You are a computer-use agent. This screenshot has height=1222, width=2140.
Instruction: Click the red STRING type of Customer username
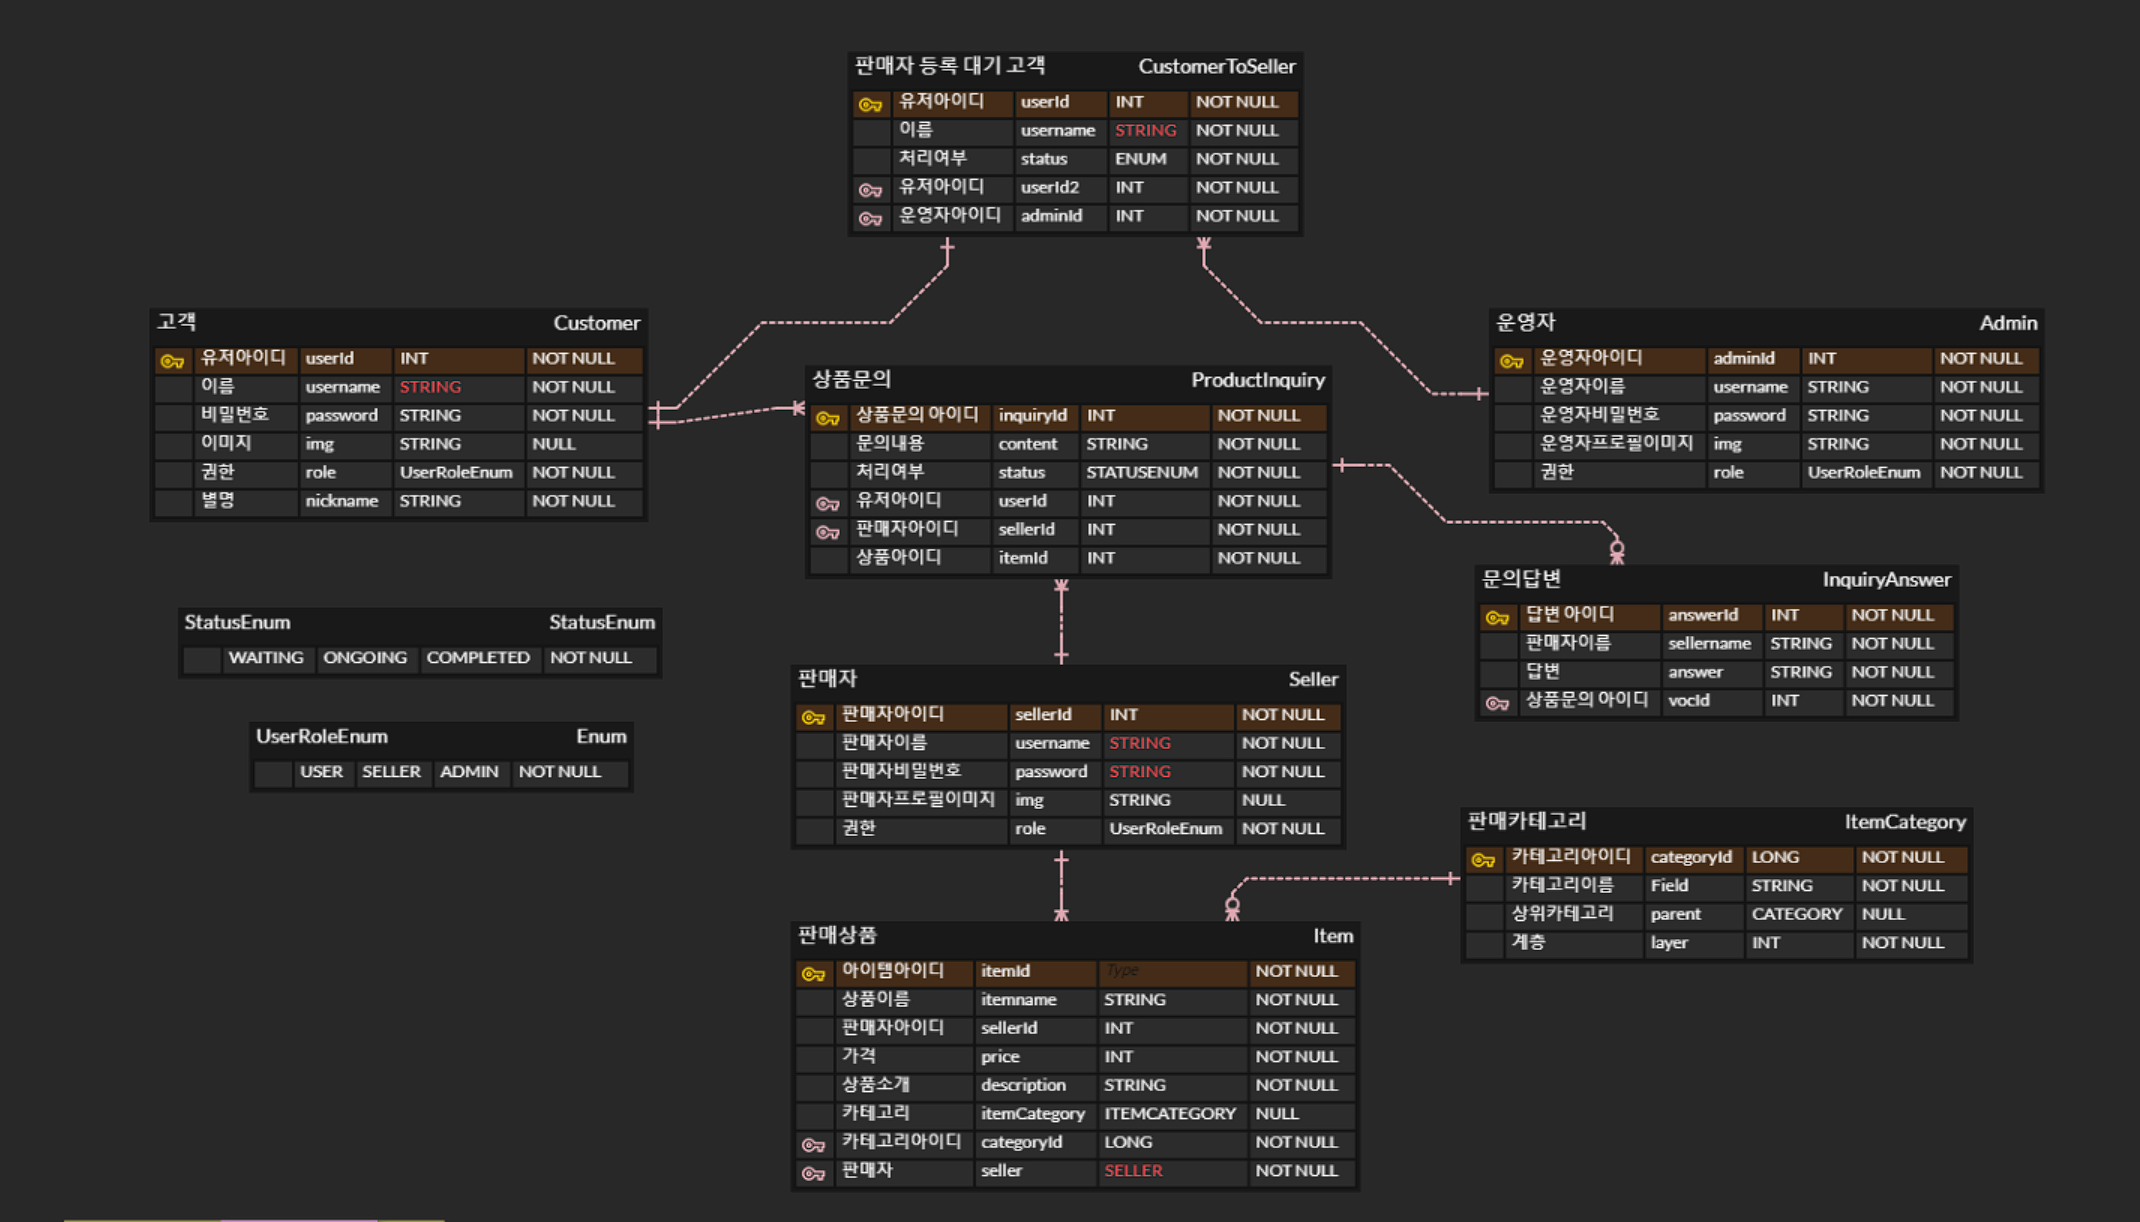click(x=430, y=386)
